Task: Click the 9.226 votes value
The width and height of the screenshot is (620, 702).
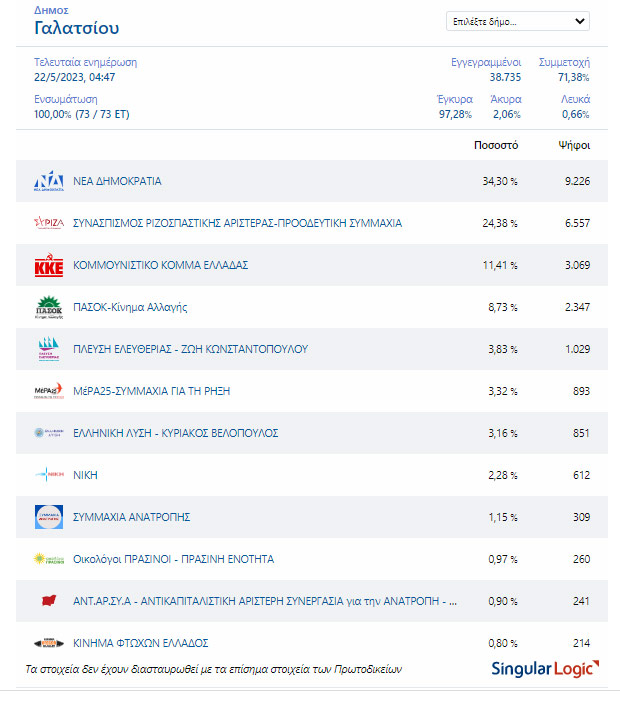Action: click(577, 181)
